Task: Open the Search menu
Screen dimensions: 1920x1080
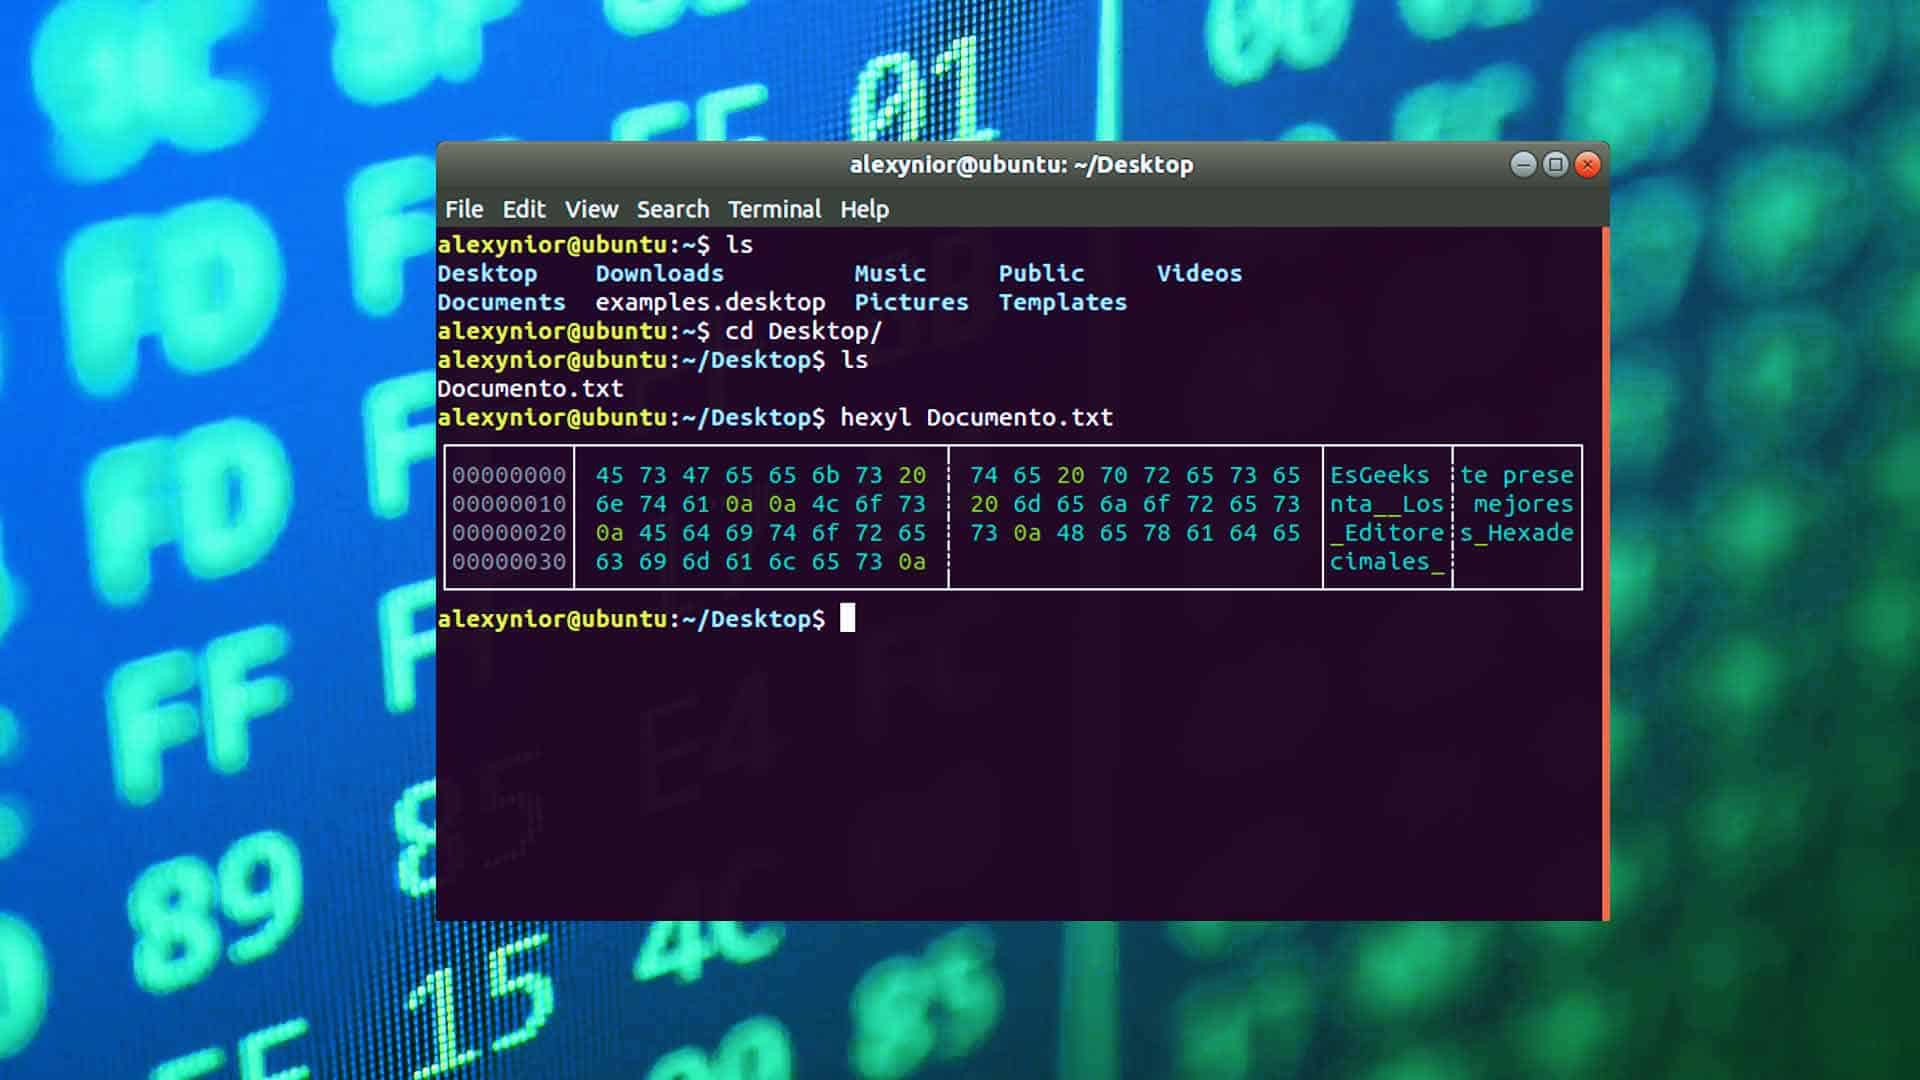Action: tap(671, 209)
